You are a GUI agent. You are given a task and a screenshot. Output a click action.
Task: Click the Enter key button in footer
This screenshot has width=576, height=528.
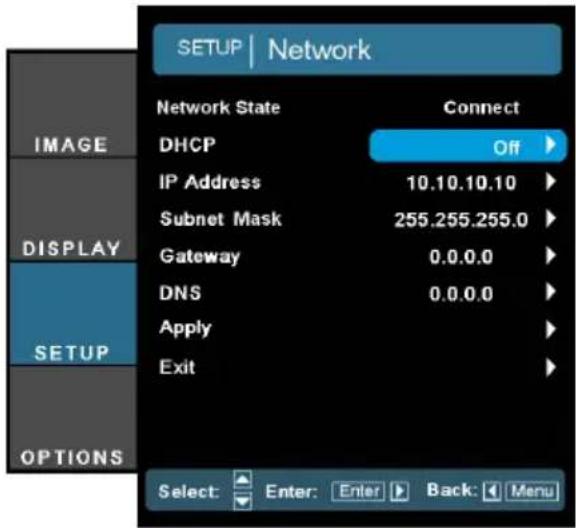pos(358,491)
